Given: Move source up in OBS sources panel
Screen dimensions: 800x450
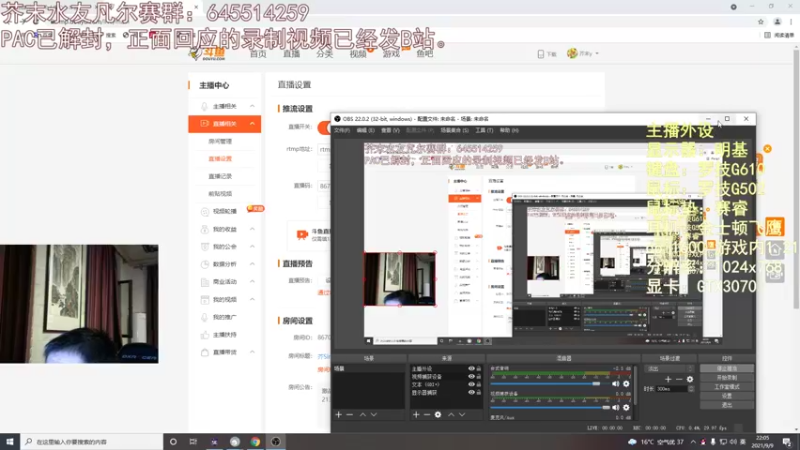Looking at the screenshot, I should click(x=451, y=415).
